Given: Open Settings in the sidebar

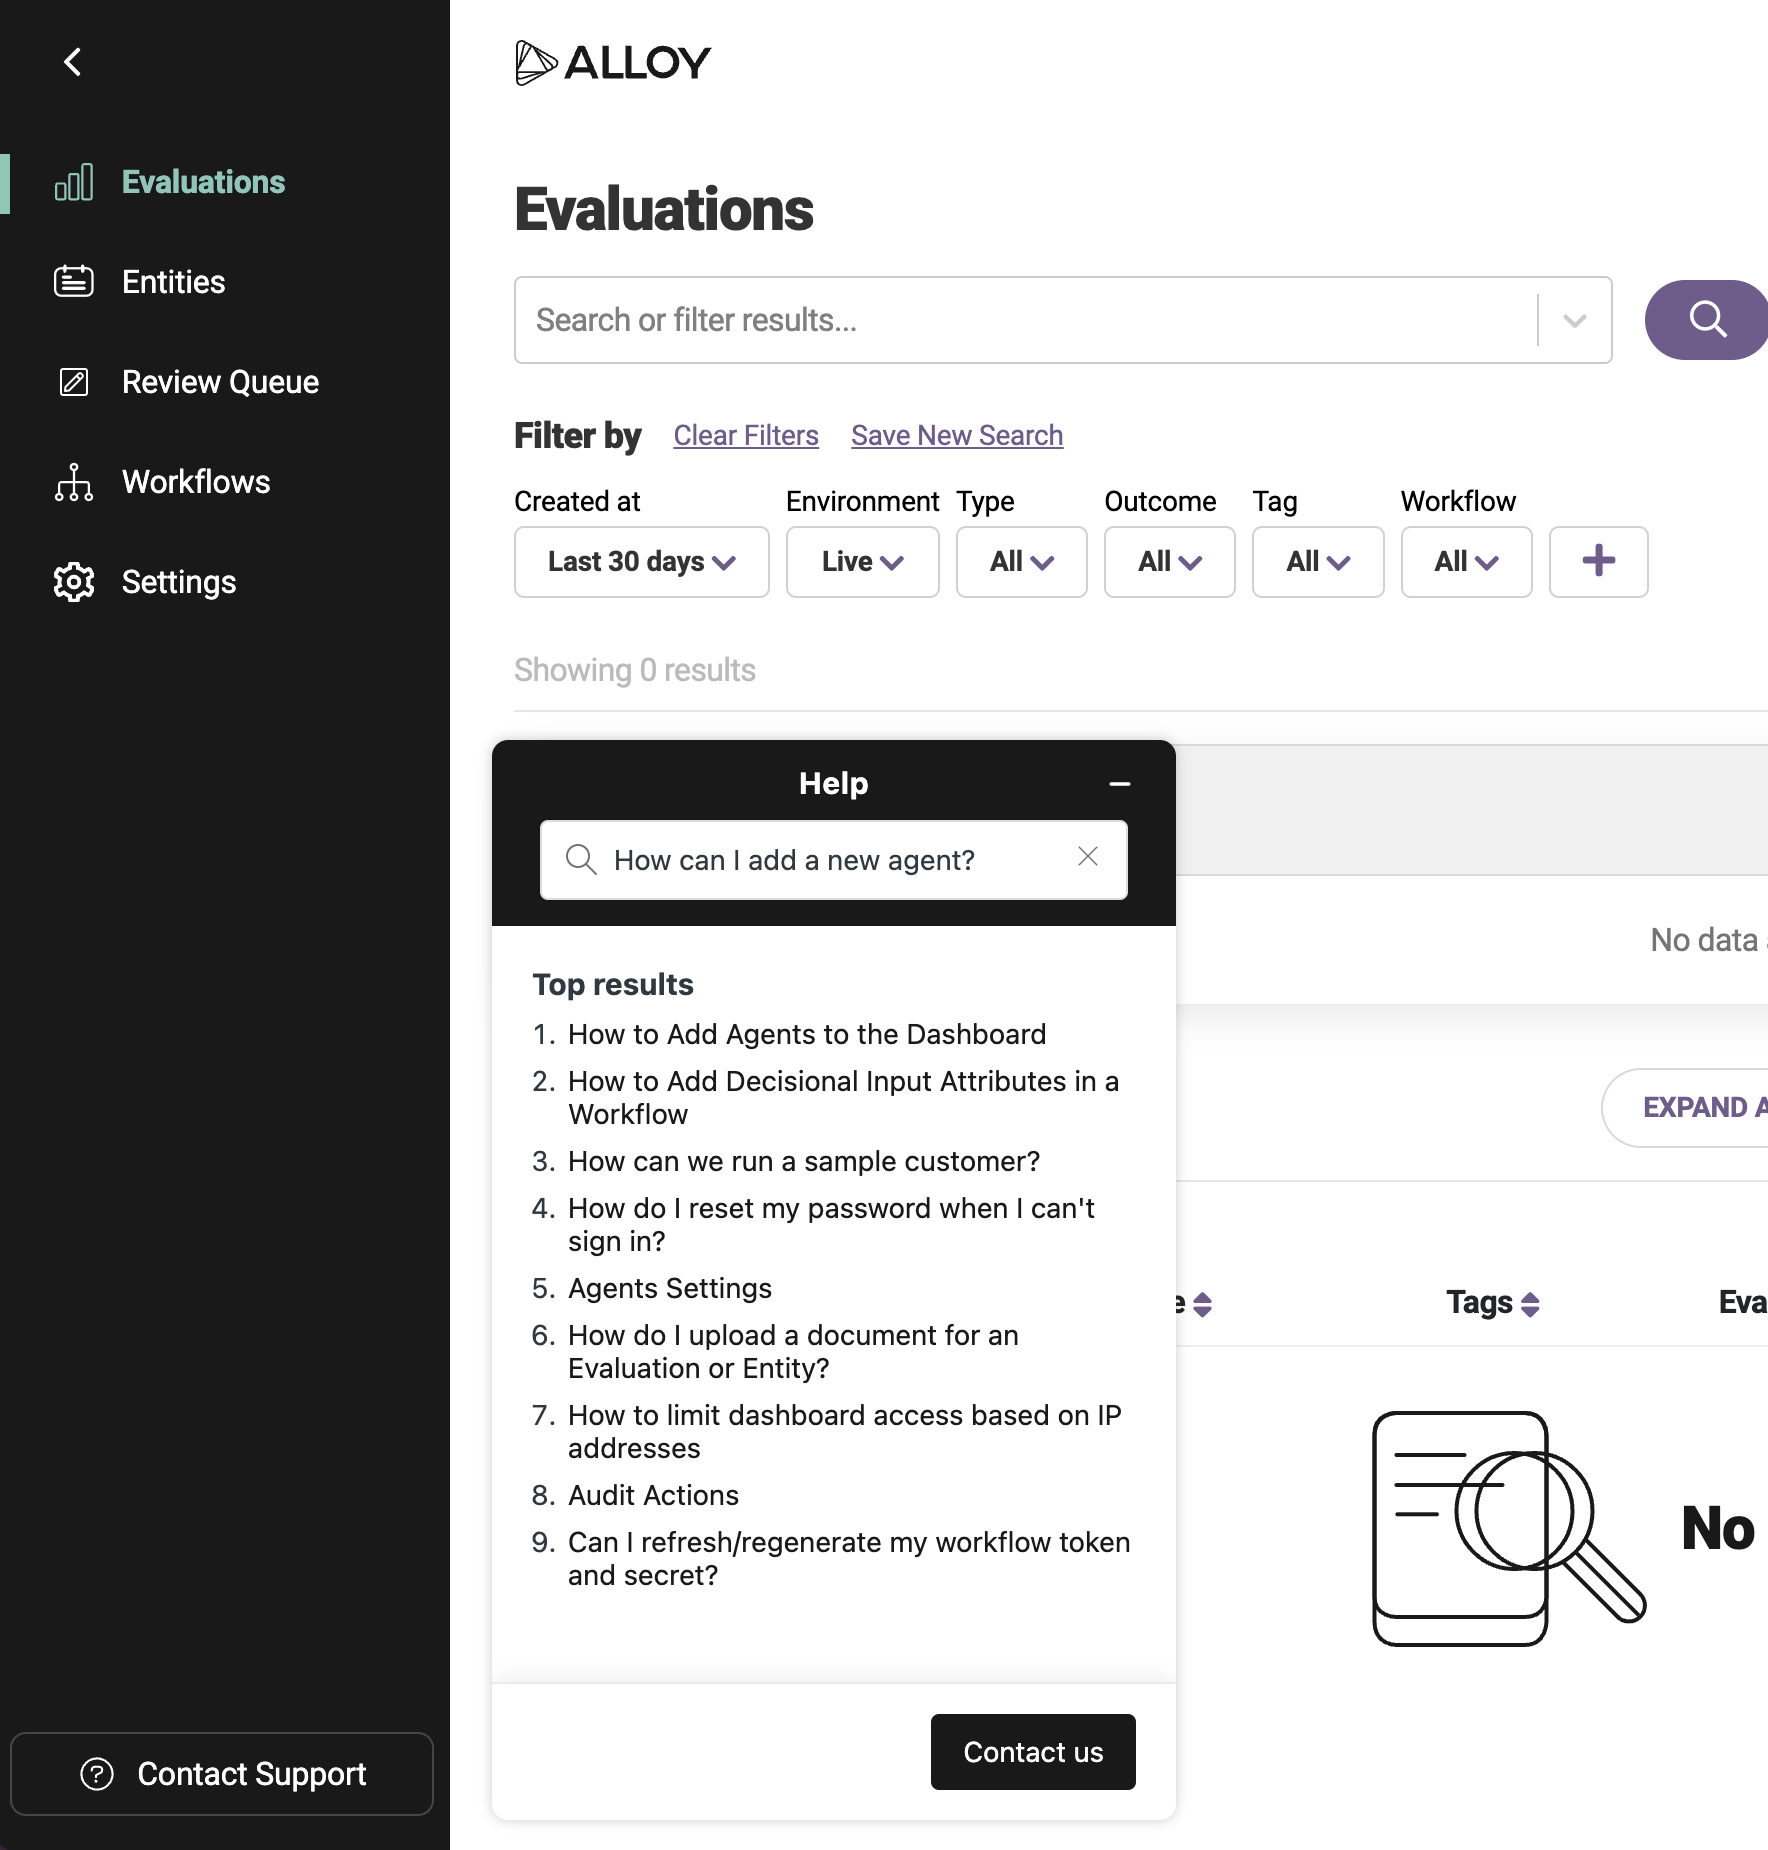Looking at the screenshot, I should [179, 582].
